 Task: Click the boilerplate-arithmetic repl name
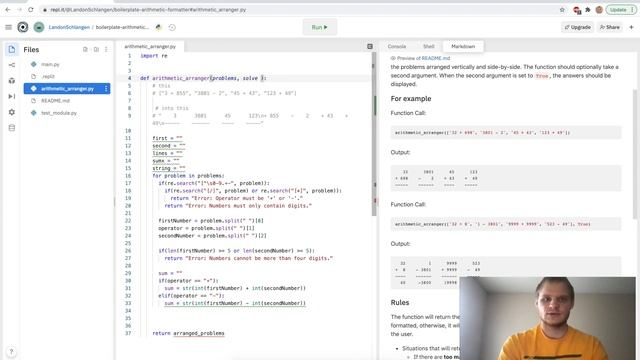click(x=122, y=27)
